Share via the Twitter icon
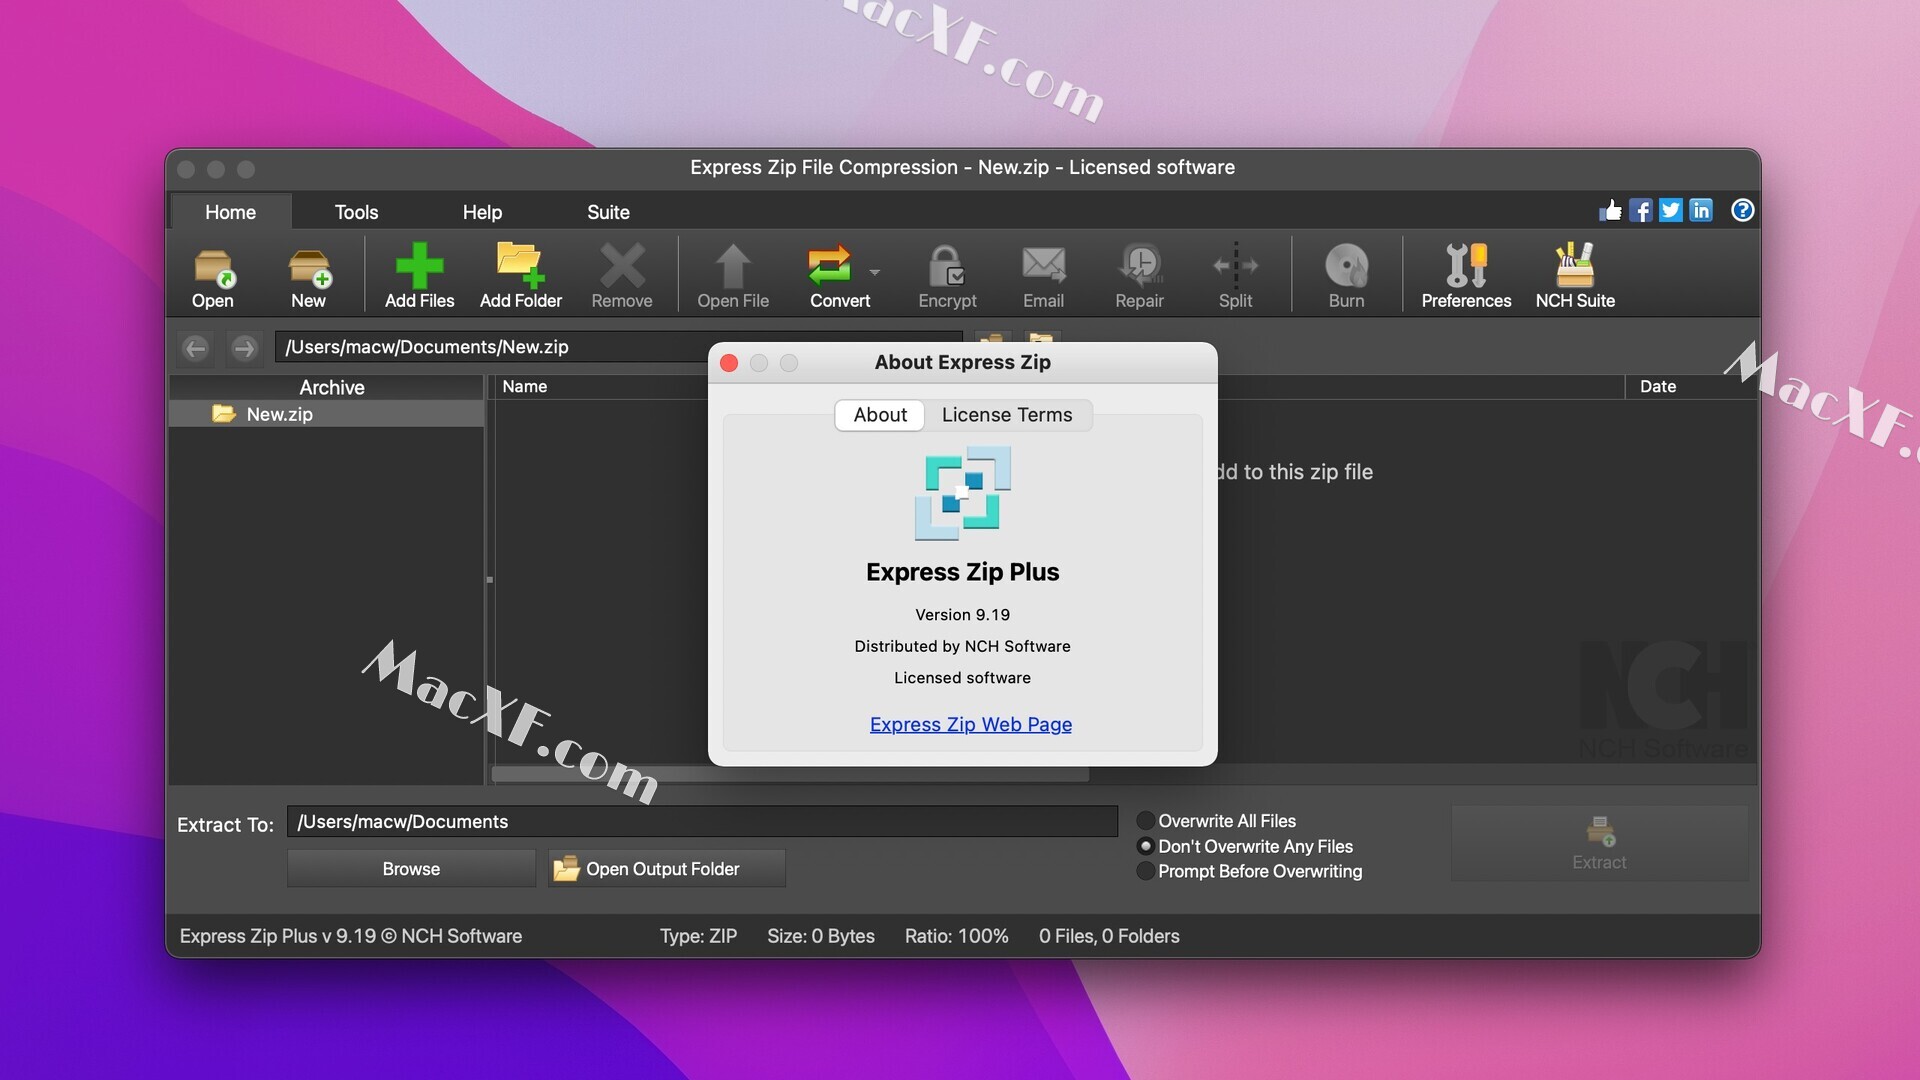1920x1080 pixels. click(x=1671, y=210)
